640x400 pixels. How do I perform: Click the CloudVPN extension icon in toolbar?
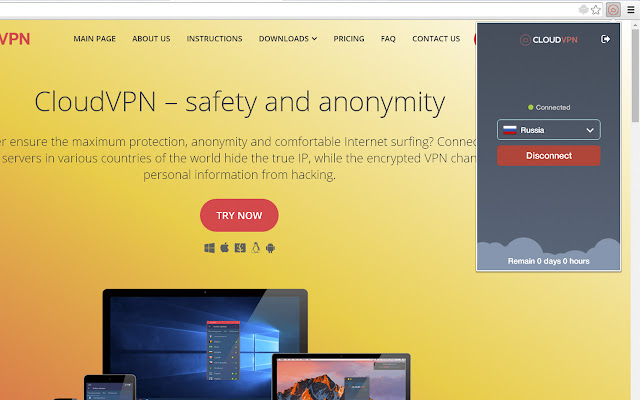click(x=613, y=9)
